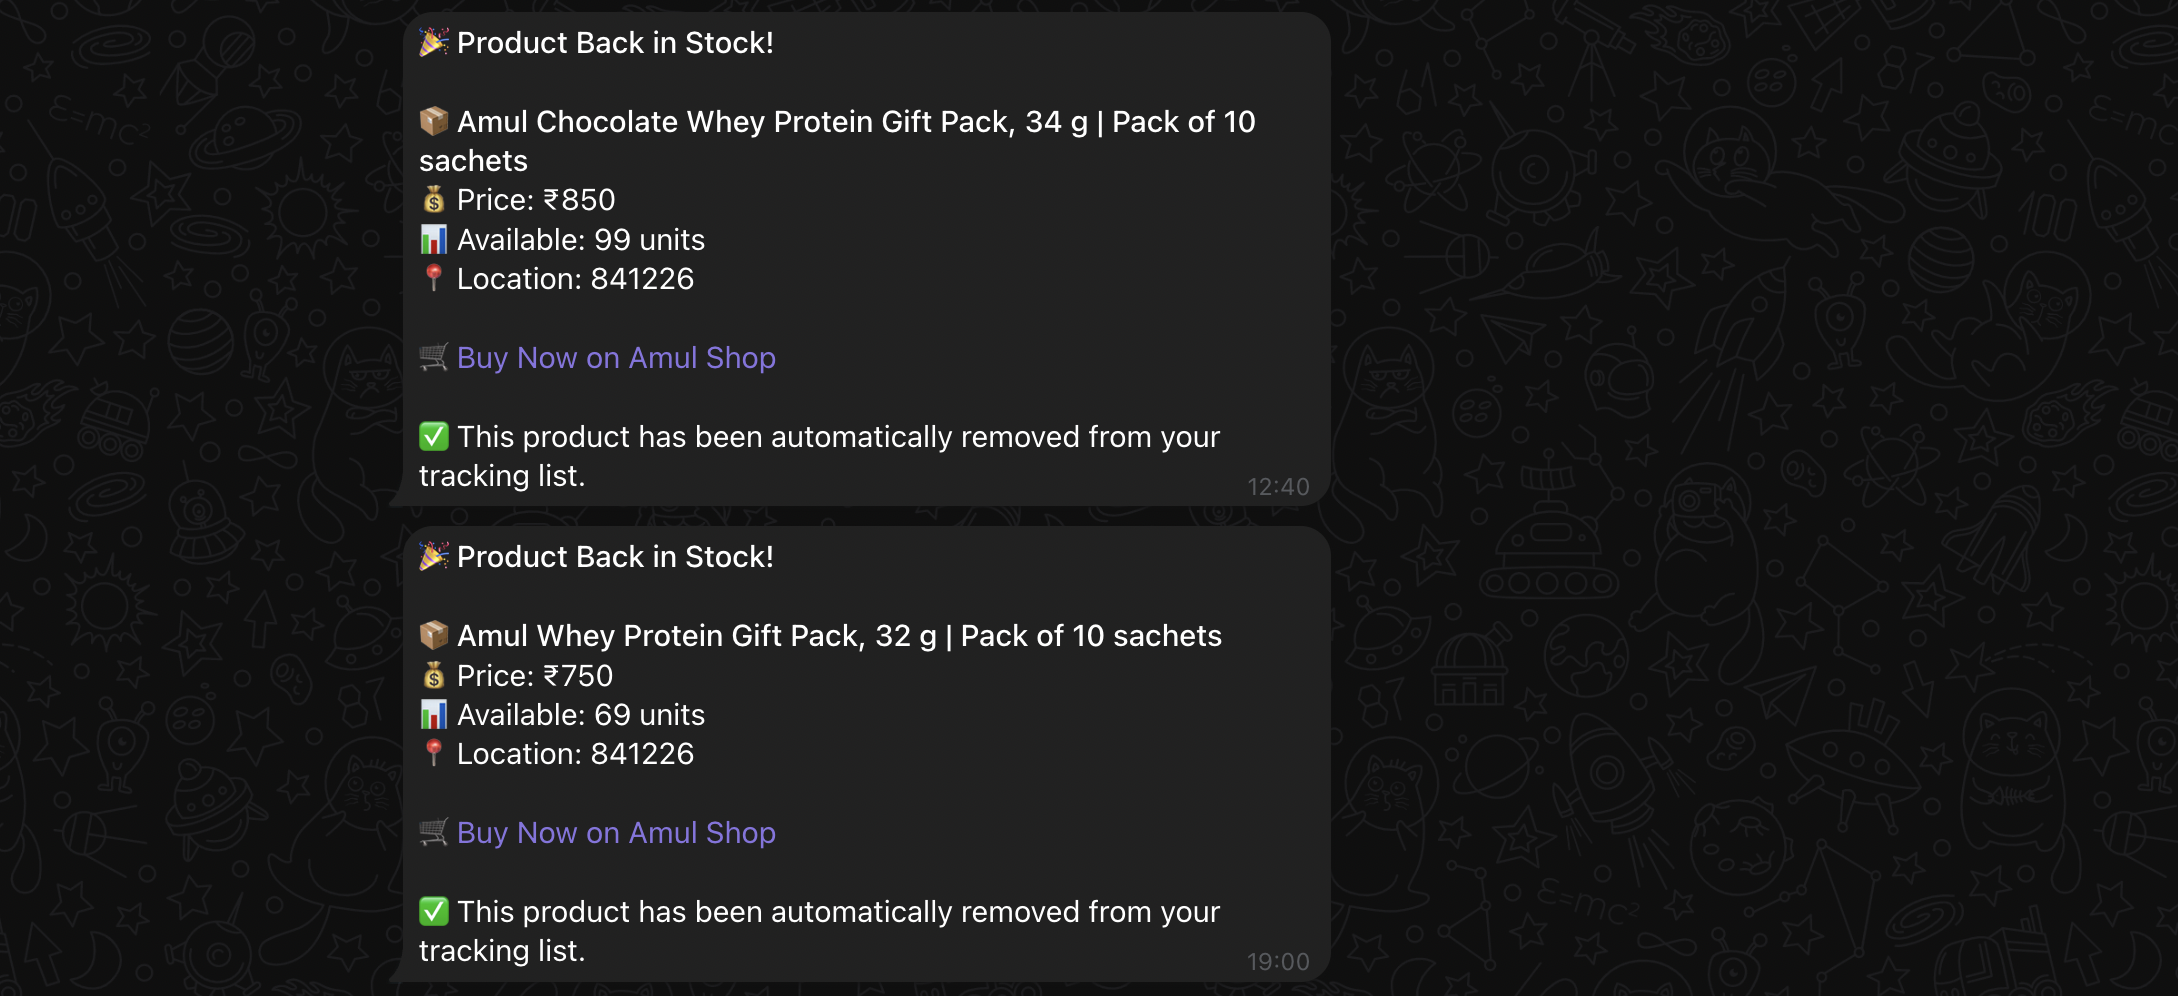Click shopping cart icon in first message
The image size is (2178, 996).
pyautogui.click(x=434, y=357)
